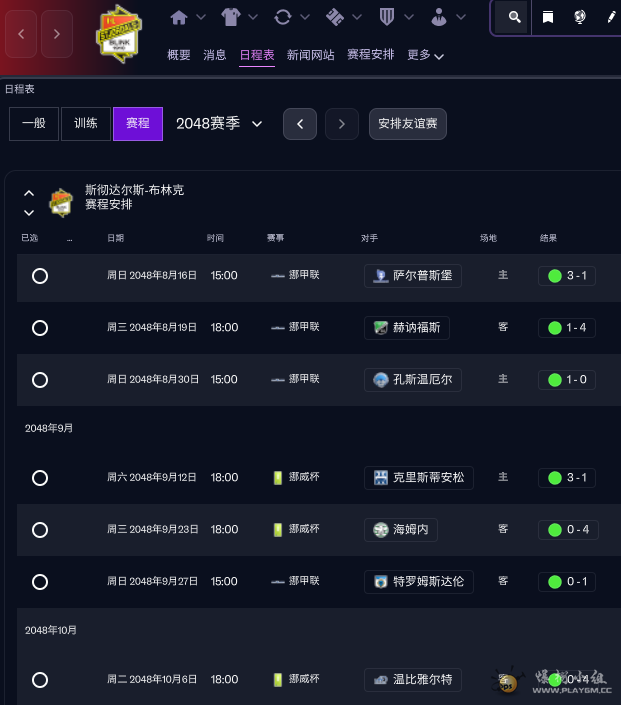The height and width of the screenshot is (705, 621).
Task: Open the 1-0 result against 孔斯温厄尔
Action: pyautogui.click(x=567, y=380)
